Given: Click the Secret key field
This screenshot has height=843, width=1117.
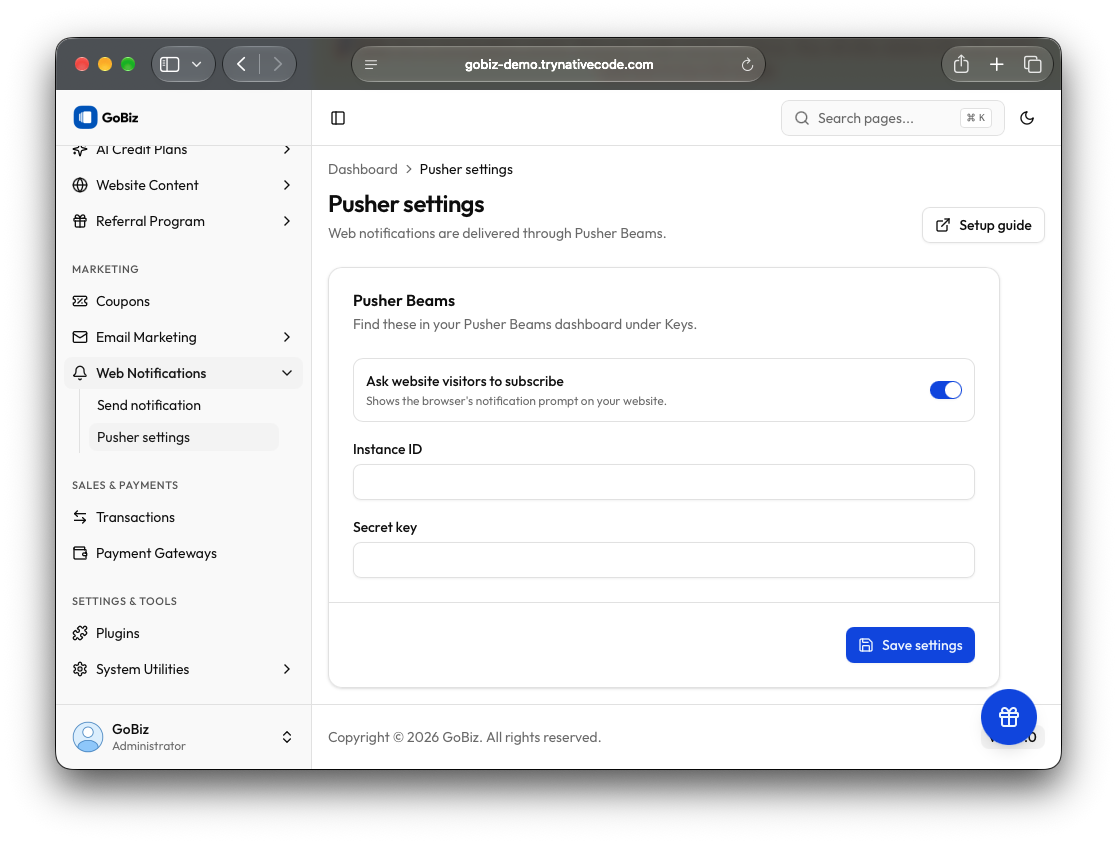Looking at the screenshot, I should click(663, 560).
